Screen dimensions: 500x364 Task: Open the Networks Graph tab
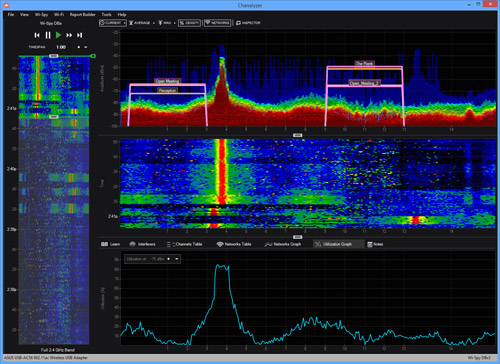pyautogui.click(x=283, y=244)
